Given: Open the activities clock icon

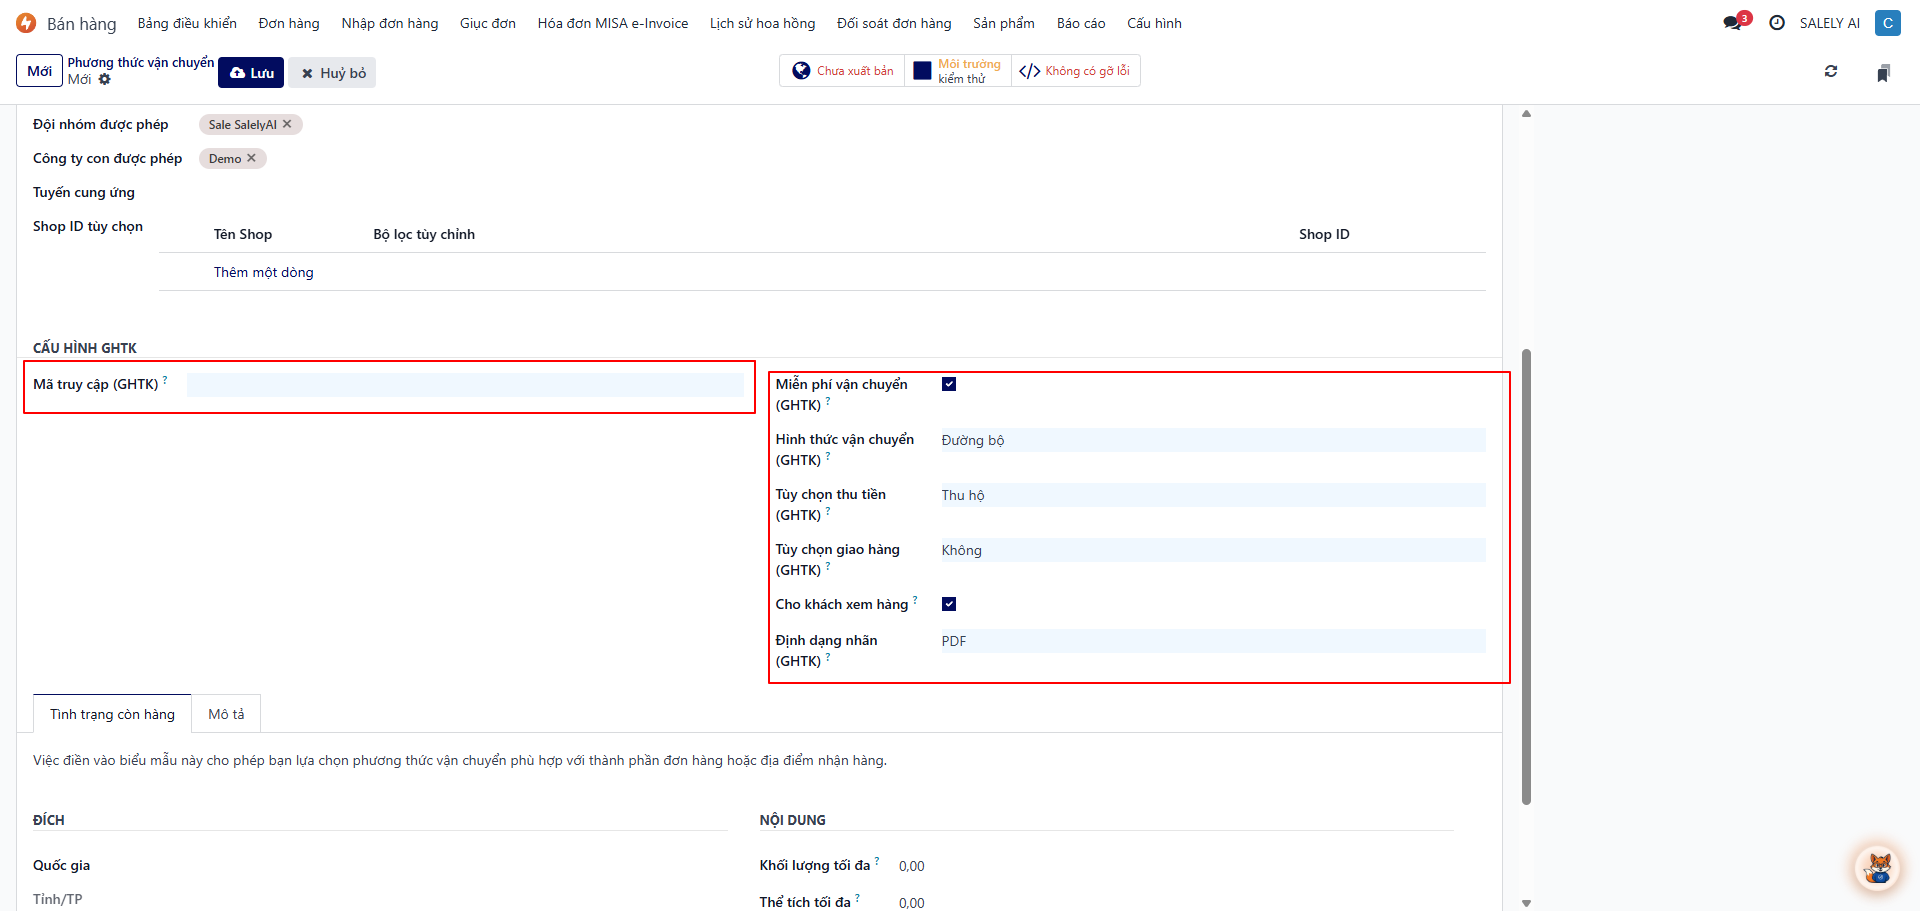Looking at the screenshot, I should pos(1777,23).
